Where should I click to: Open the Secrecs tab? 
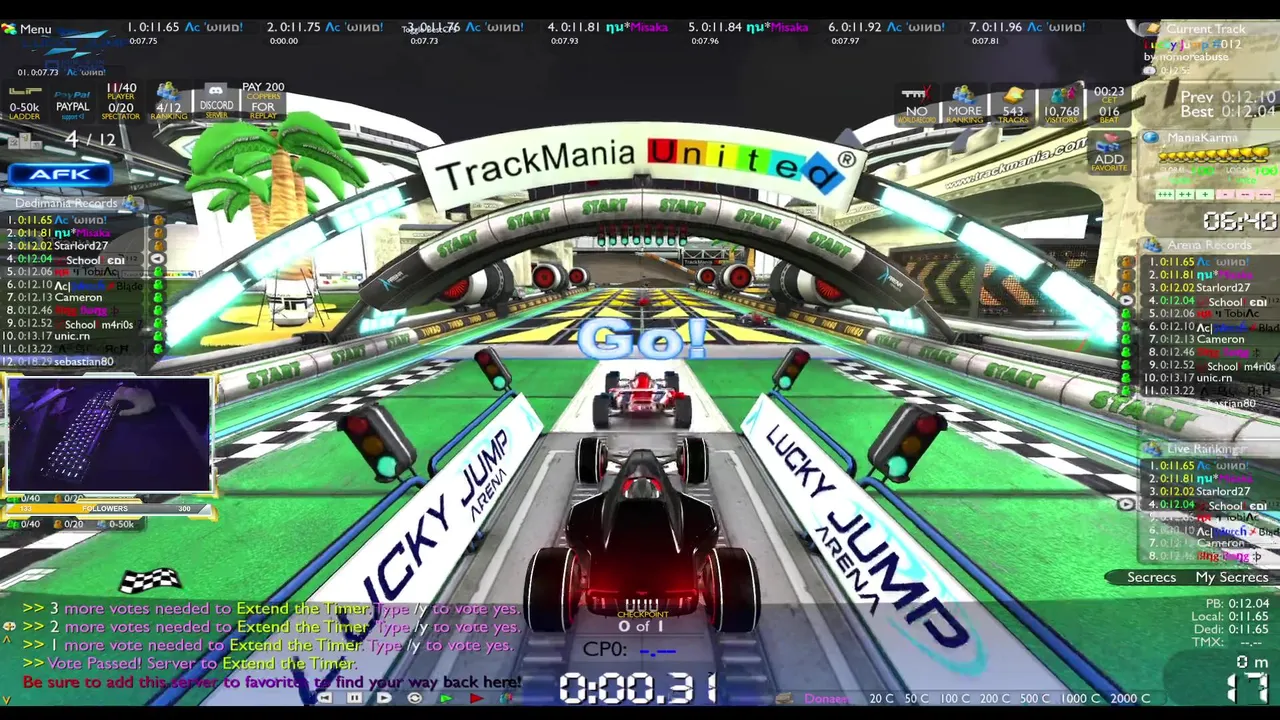coord(1151,577)
